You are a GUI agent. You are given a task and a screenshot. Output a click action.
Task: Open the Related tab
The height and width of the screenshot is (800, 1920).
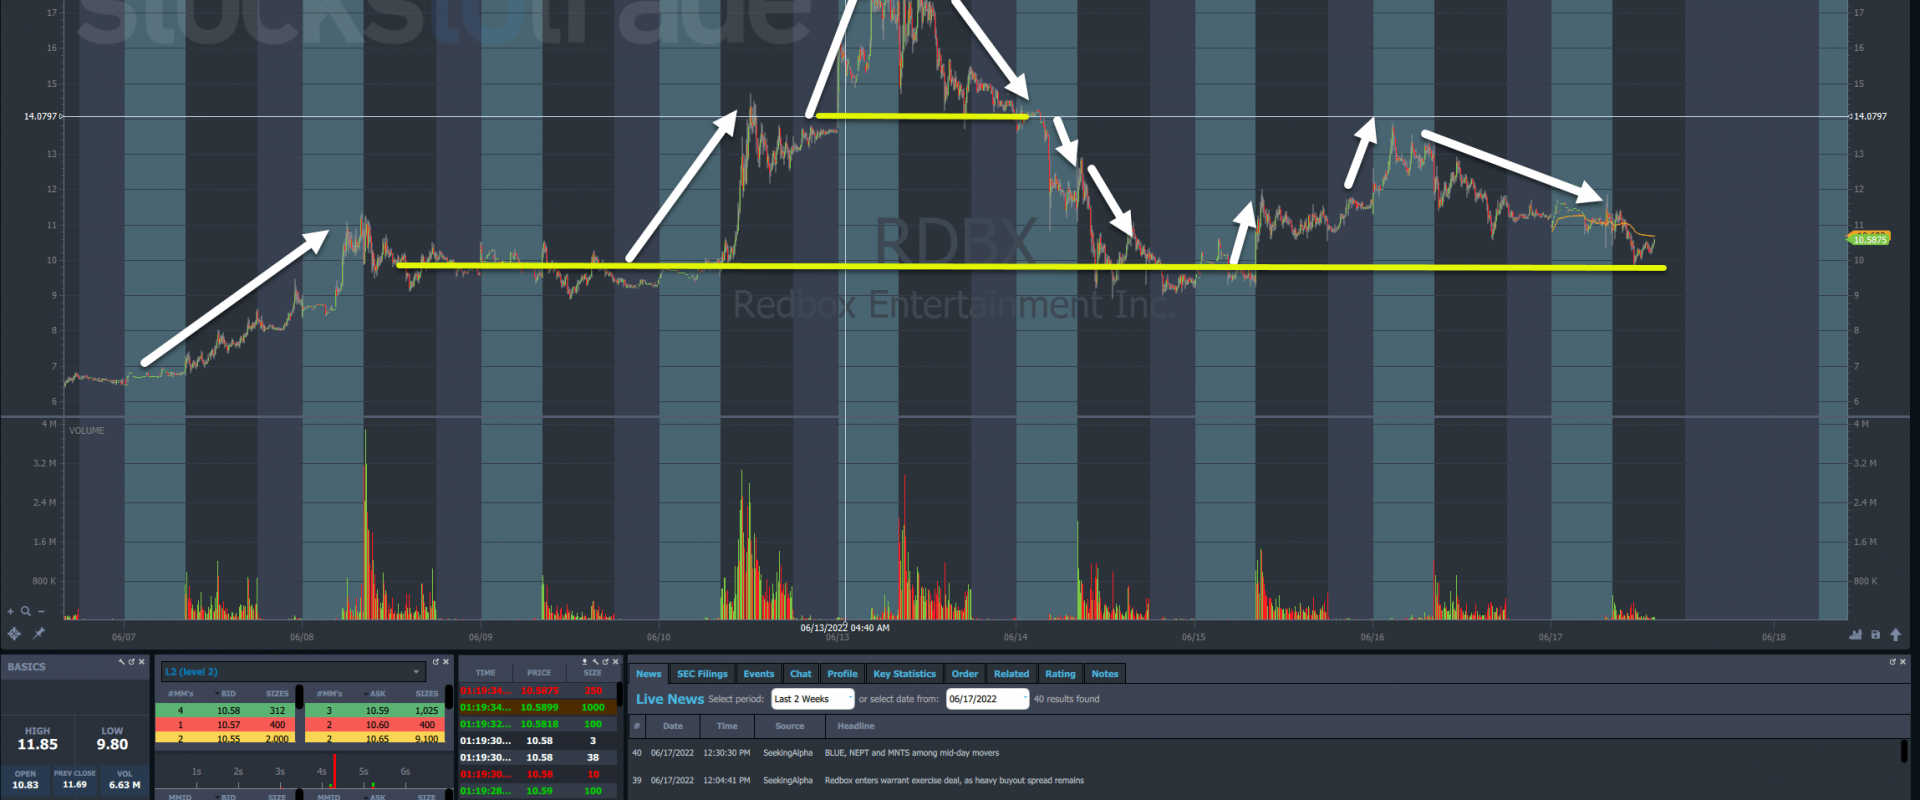[1011, 674]
